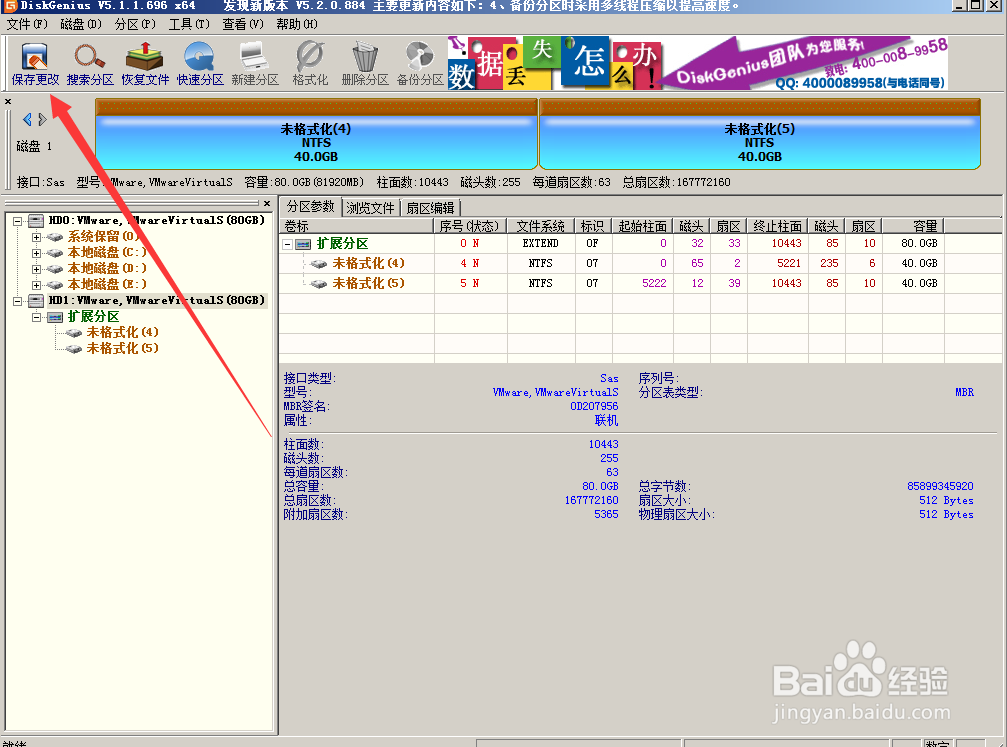The height and width of the screenshot is (747, 1007).
Task: Switch to Sector Editor (扇区编辑) tab
Action: [x=430, y=208]
